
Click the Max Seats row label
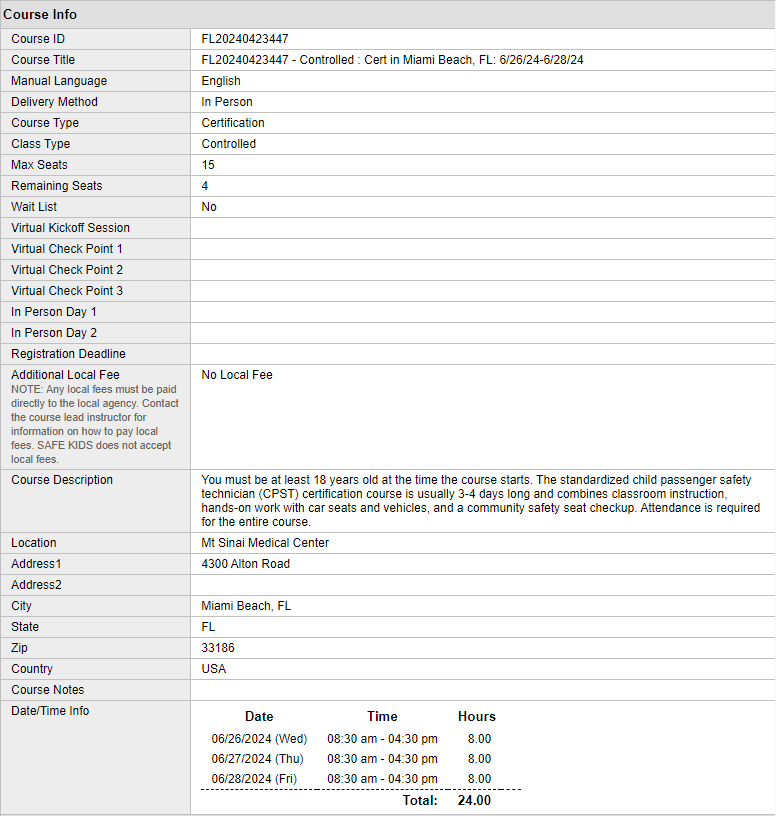(x=40, y=165)
